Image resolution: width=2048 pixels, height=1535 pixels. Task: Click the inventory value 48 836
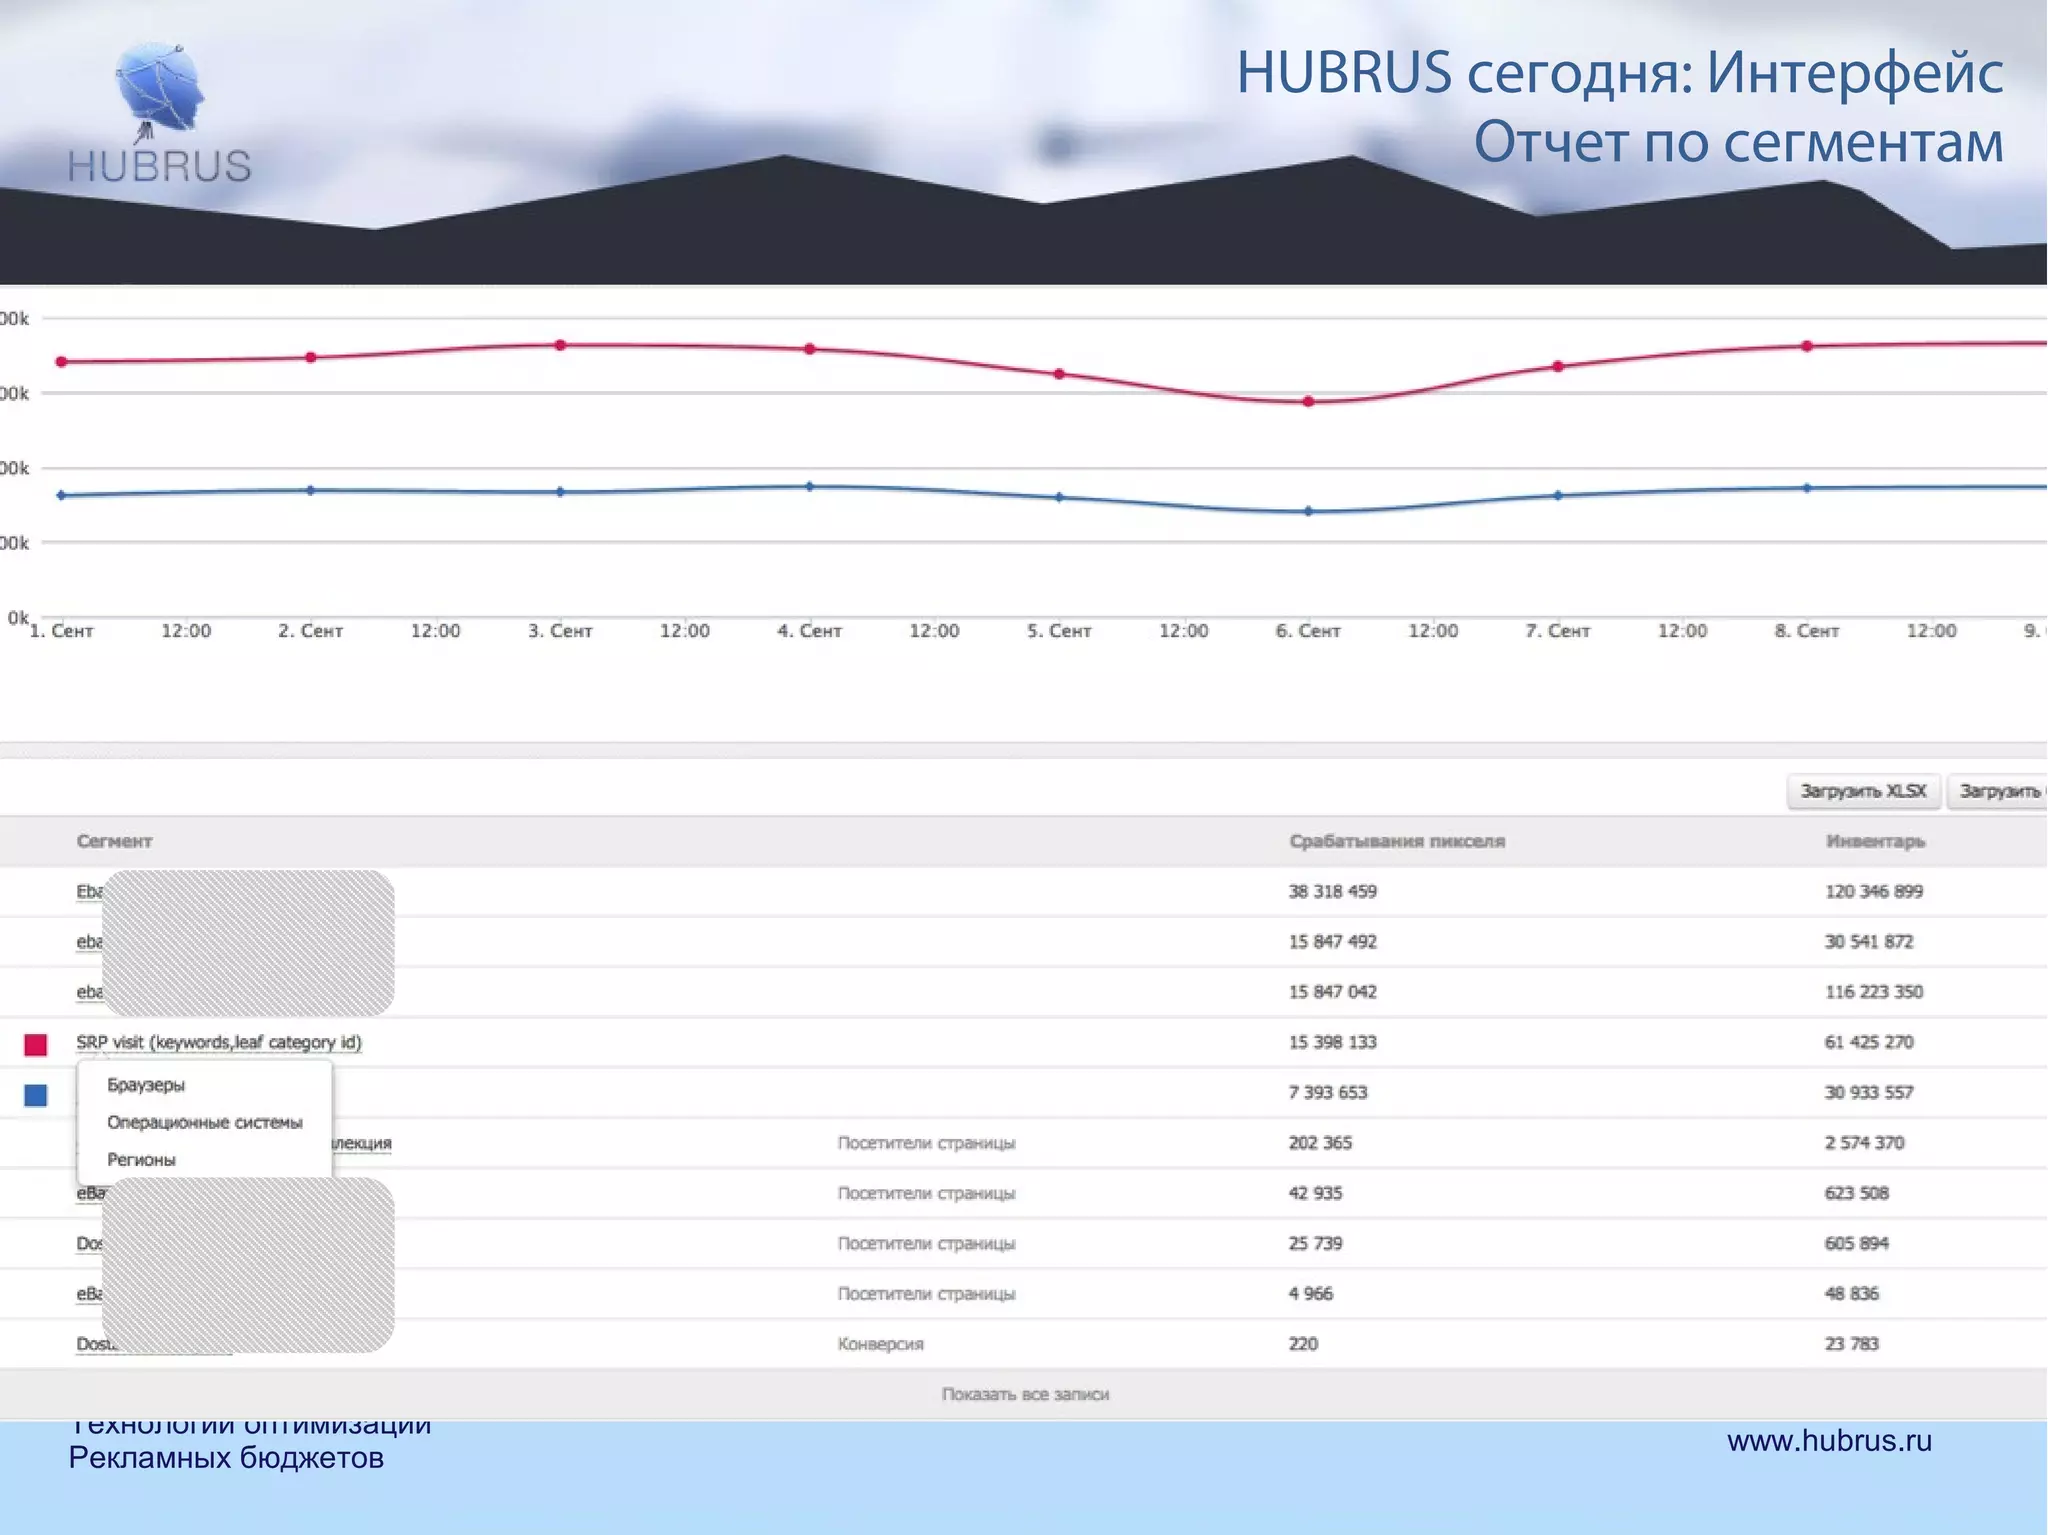1851,1293
